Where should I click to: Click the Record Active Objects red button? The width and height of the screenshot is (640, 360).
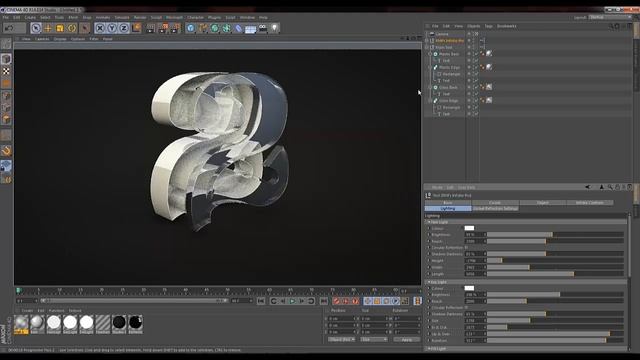[336, 301]
